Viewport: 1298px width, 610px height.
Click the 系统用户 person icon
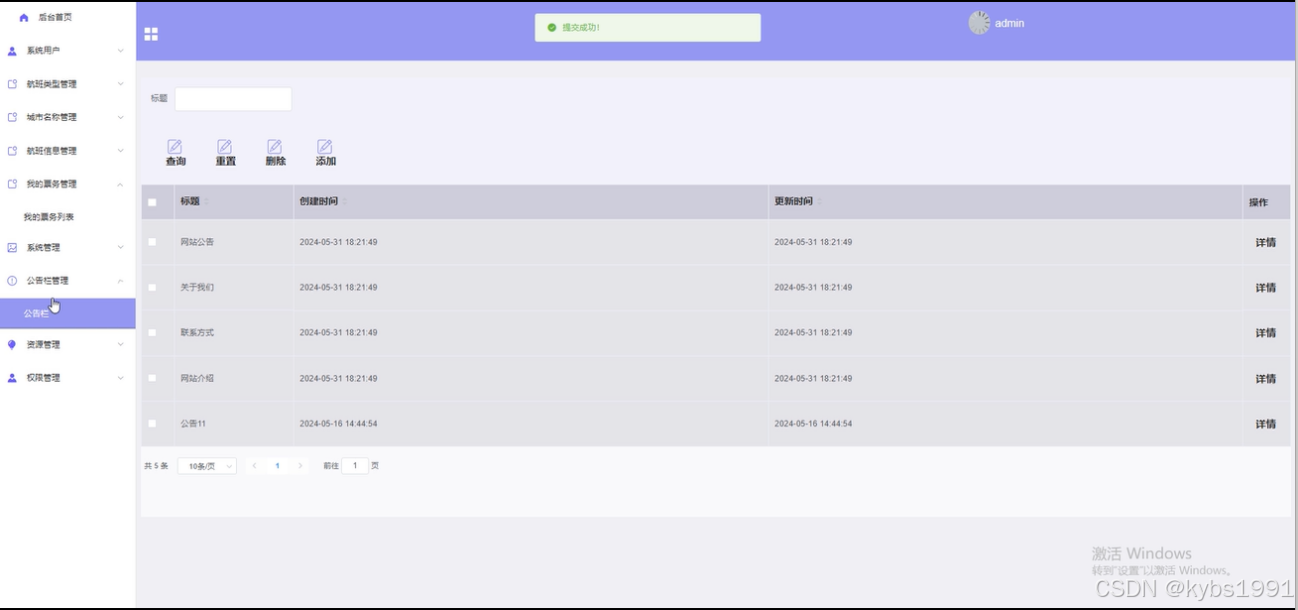coord(12,51)
